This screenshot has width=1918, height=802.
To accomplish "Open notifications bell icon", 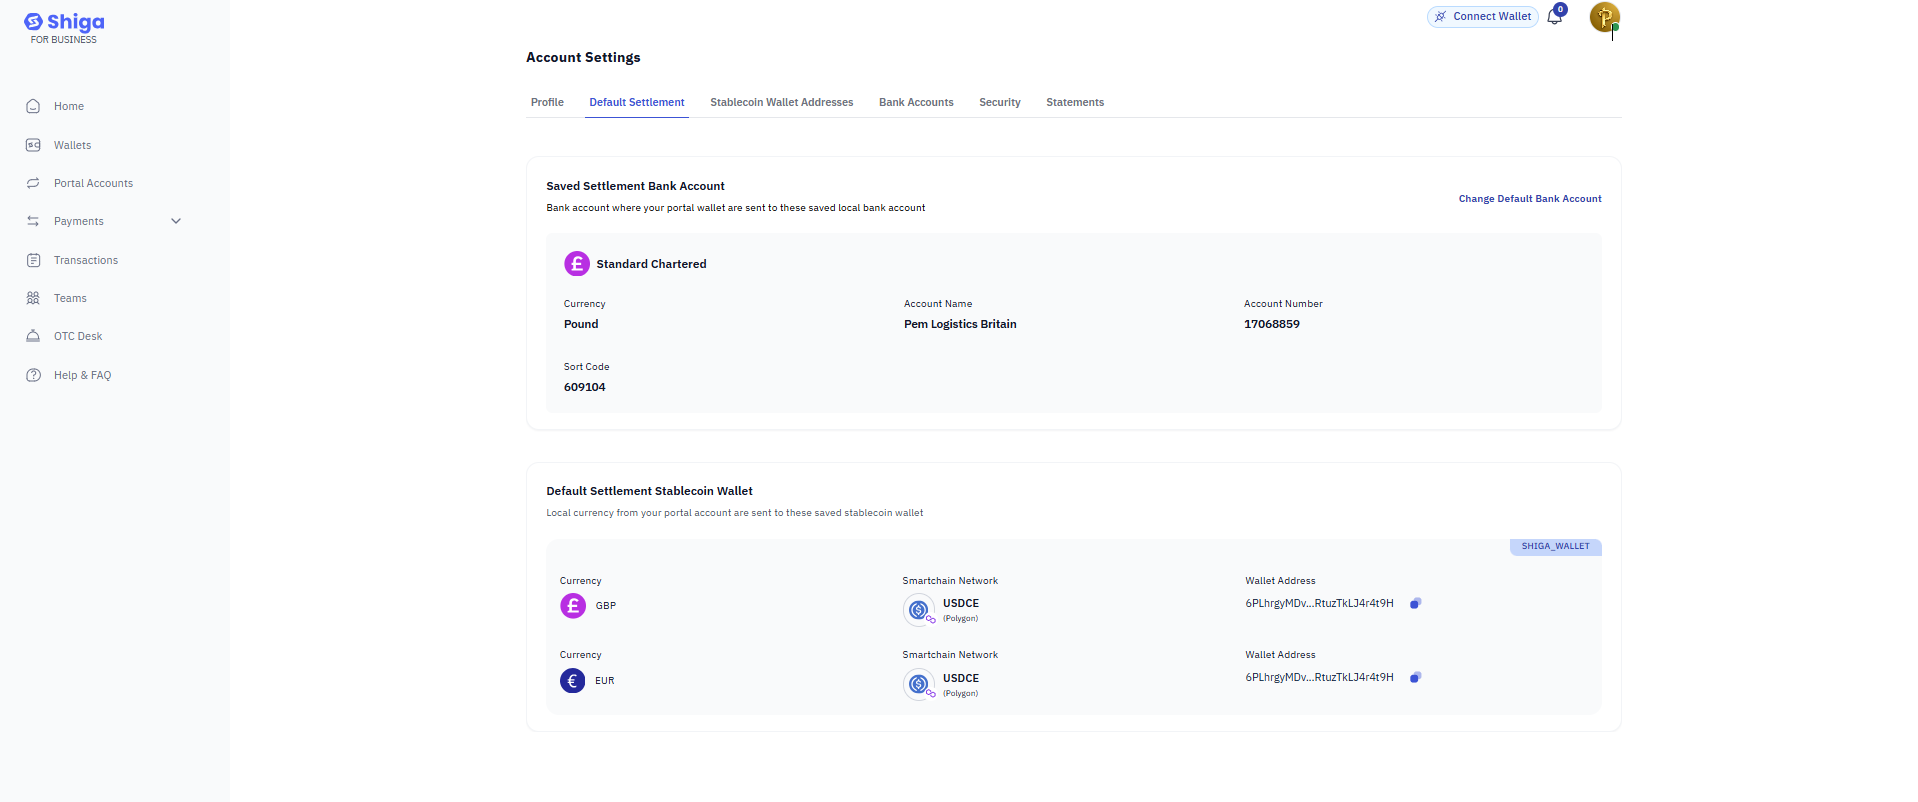I will pos(1555,16).
